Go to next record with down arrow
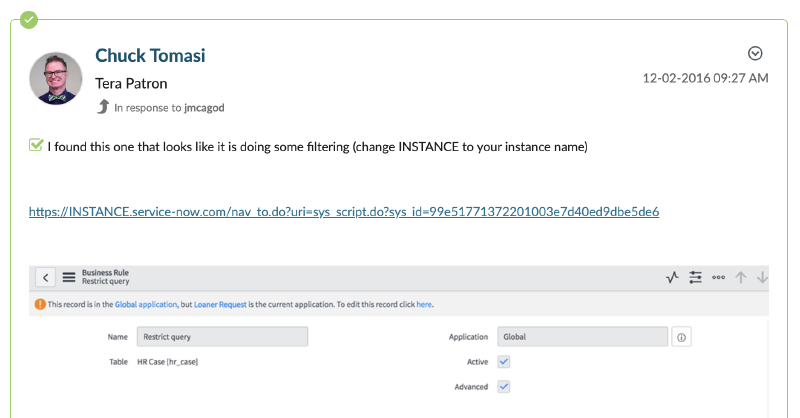The image size is (800, 418). pos(763,278)
